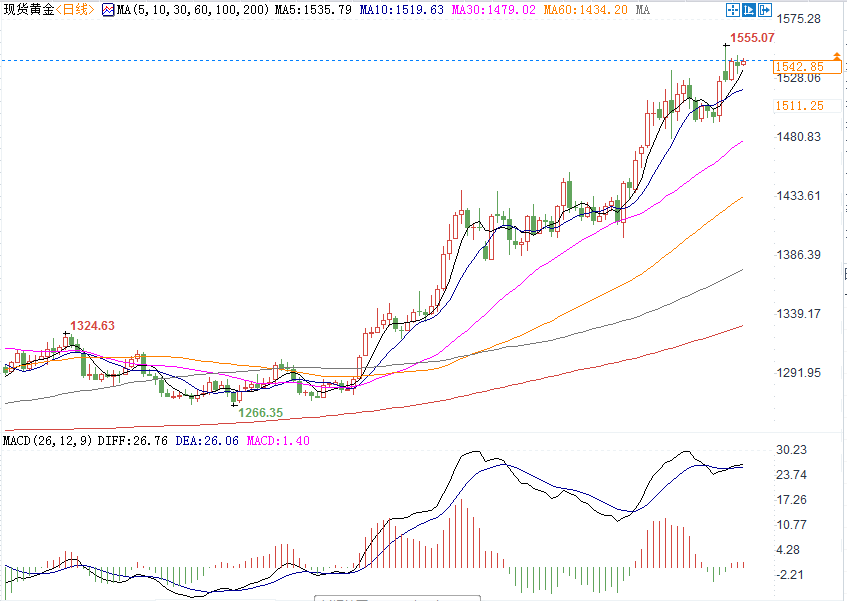Enable the crosshair cursor tool

[732, 10]
